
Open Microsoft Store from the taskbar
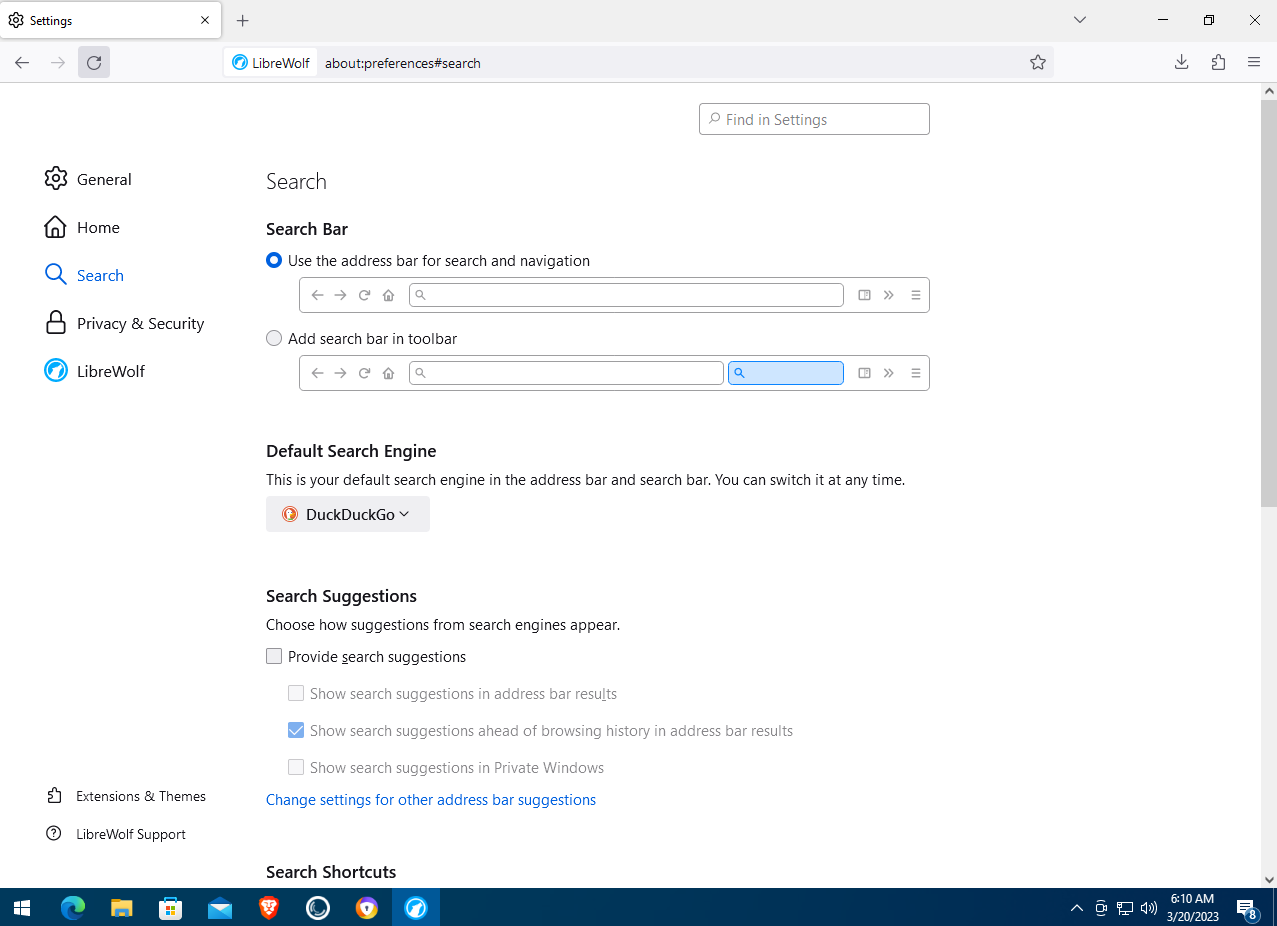coord(171,908)
